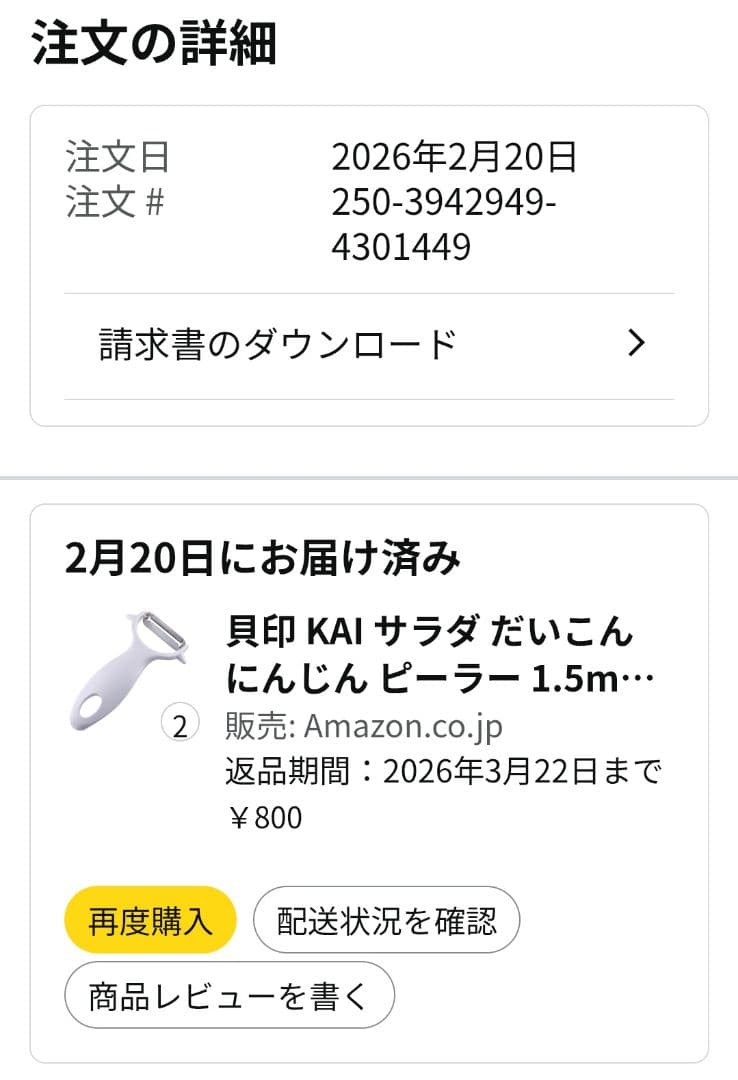This screenshot has height=1080, width=738.
Task: Open the 貝印 KAI ピーラー product title
Action: click(x=440, y=655)
